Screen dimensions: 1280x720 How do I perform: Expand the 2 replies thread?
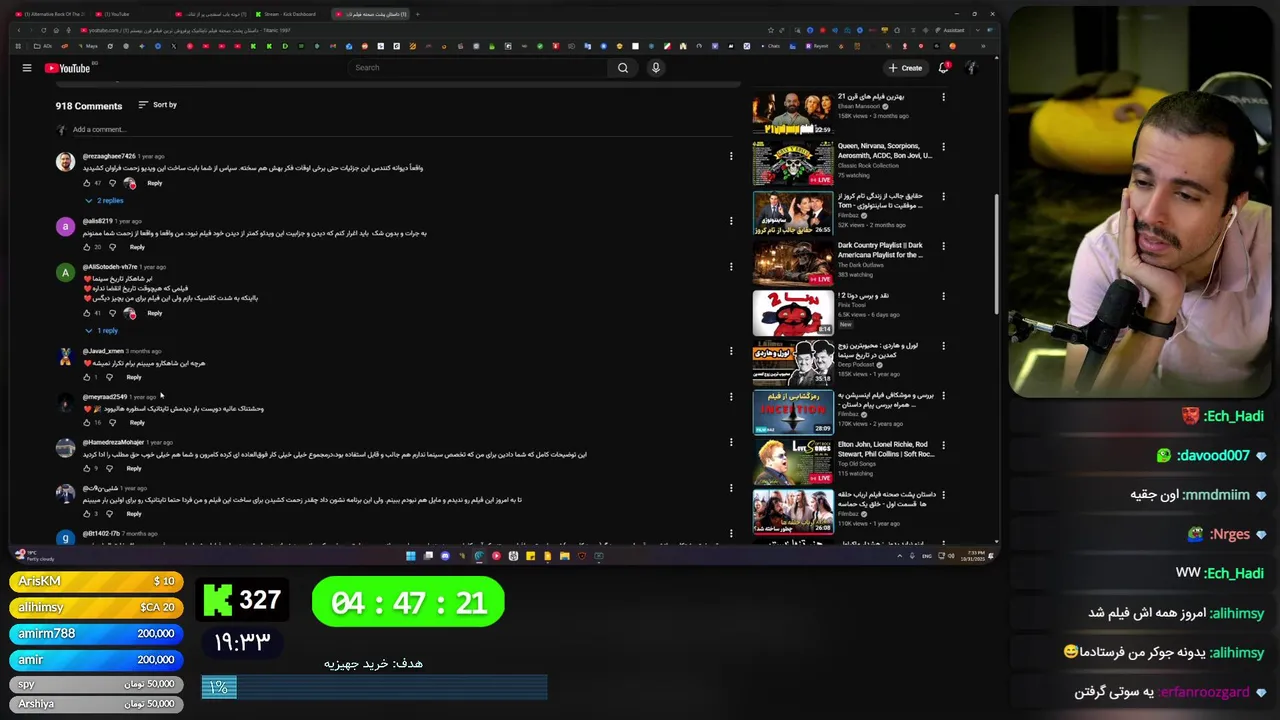pyautogui.click(x=104, y=201)
